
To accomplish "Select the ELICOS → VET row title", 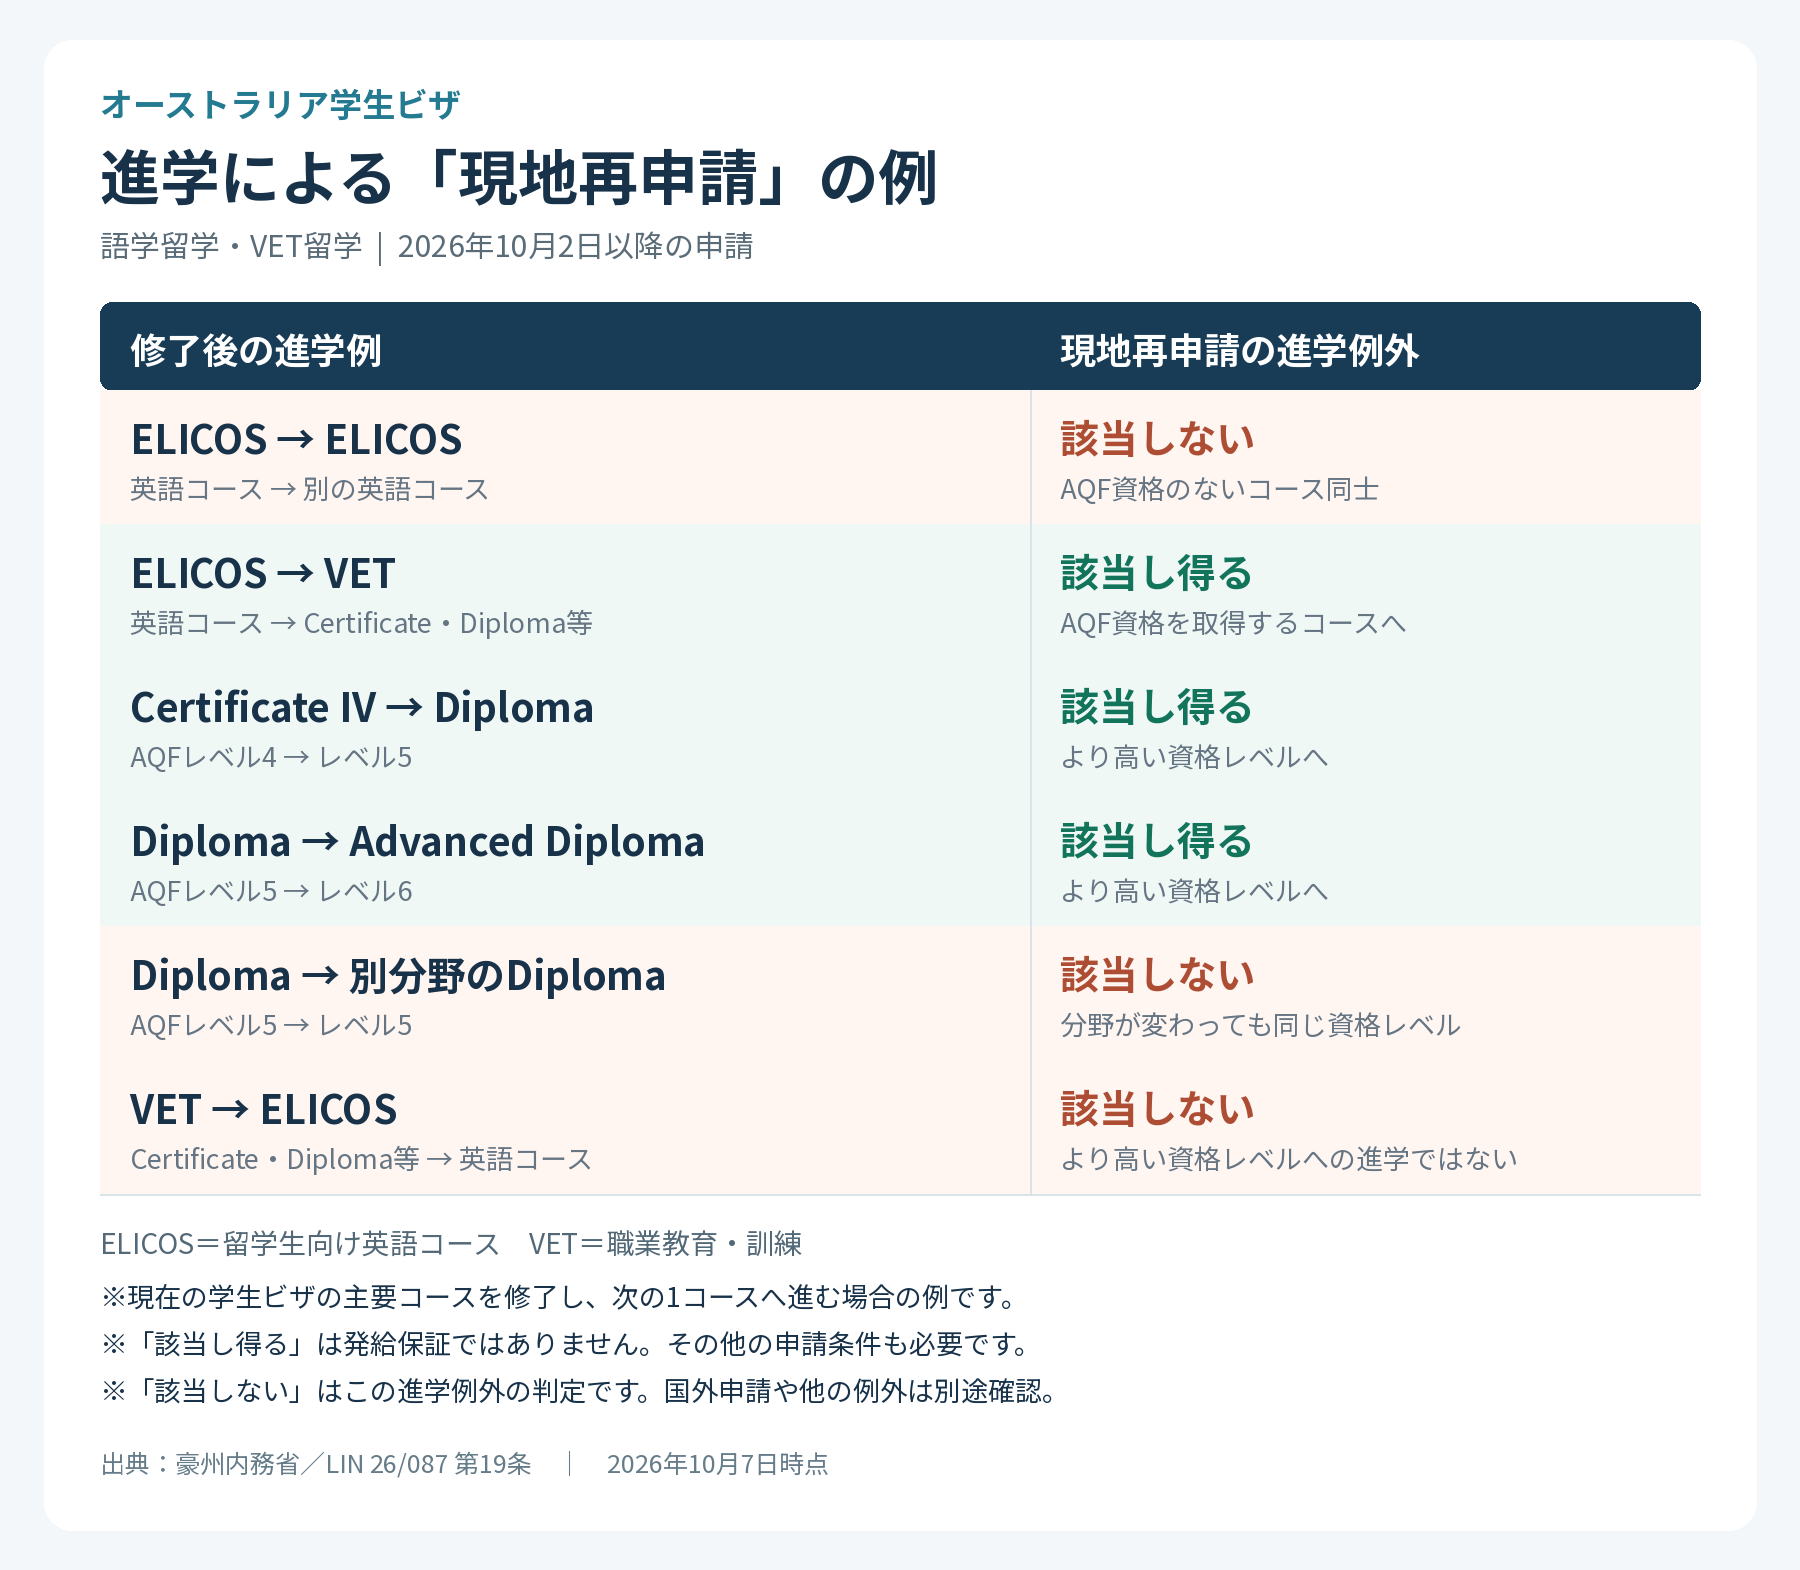I will [x=263, y=574].
